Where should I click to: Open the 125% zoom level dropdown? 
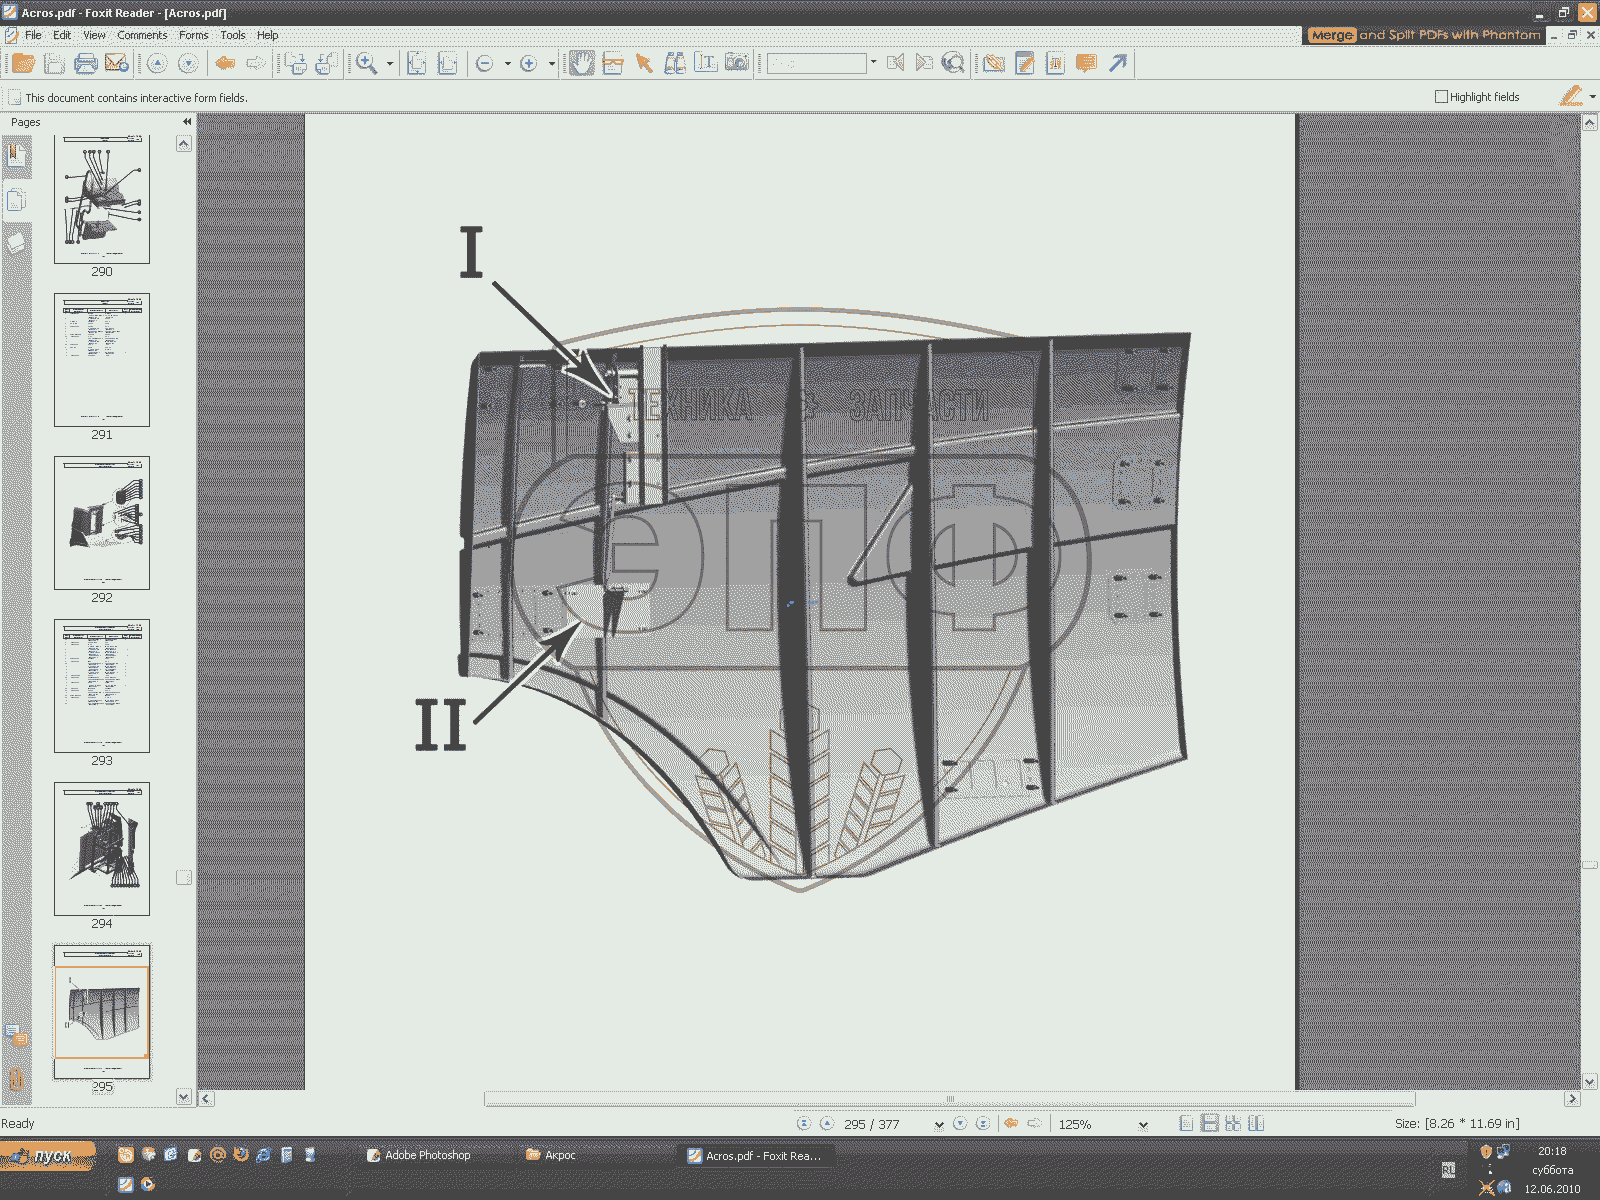[1143, 1125]
